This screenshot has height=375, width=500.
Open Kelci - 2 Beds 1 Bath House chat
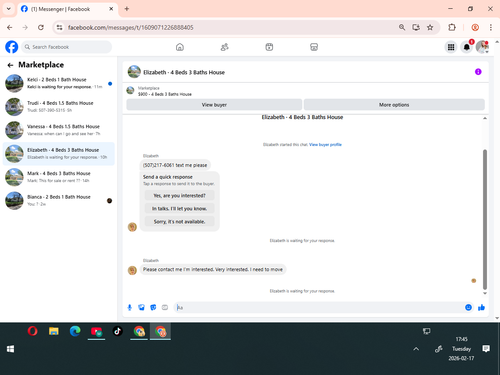coord(59,83)
